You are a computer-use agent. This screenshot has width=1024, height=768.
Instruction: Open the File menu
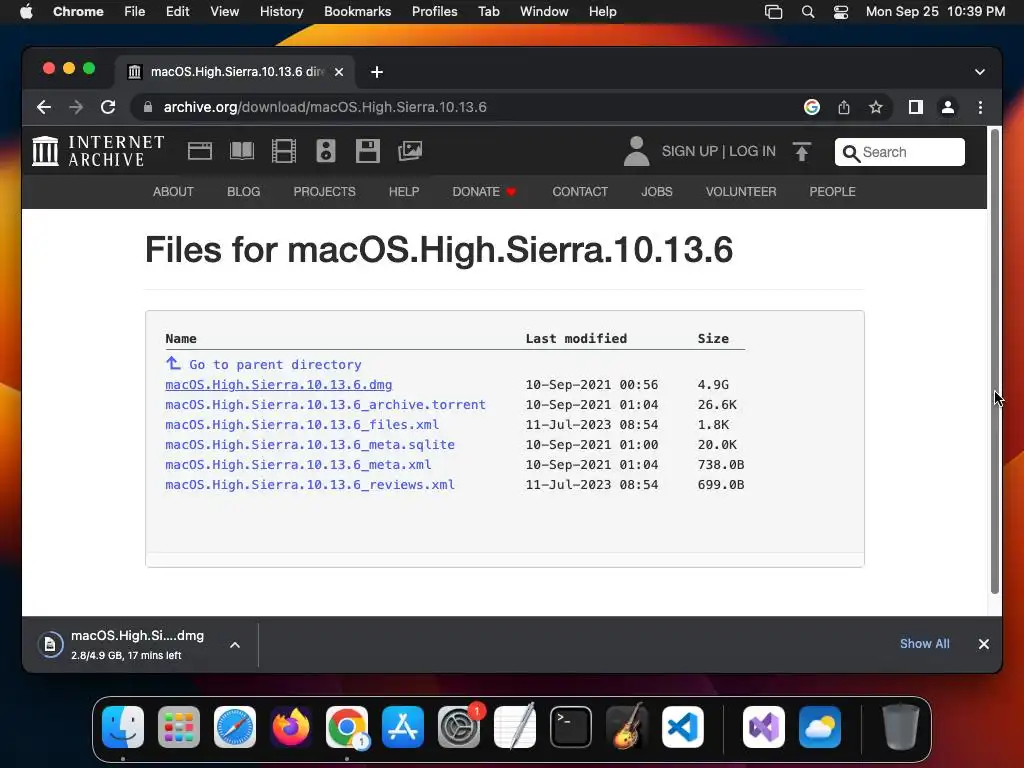pos(135,12)
